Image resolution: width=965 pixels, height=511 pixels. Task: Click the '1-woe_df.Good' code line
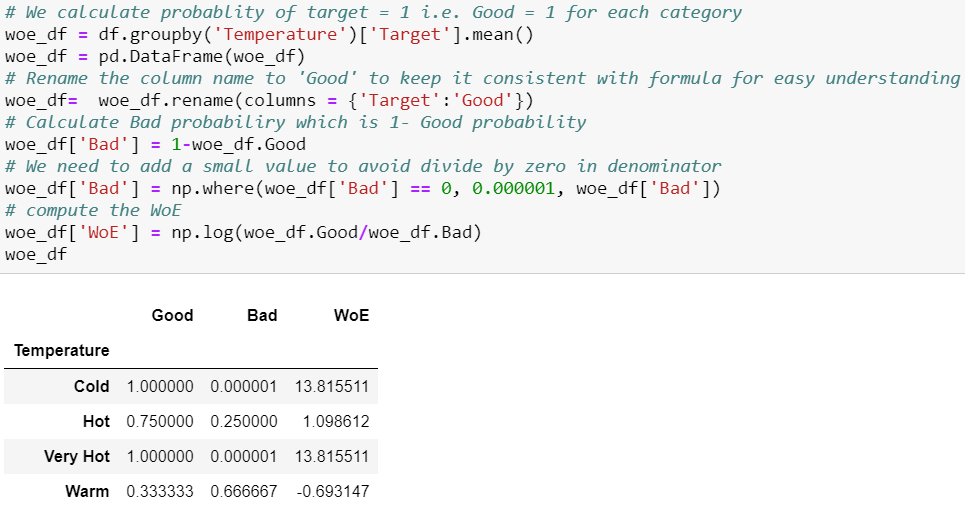click(x=155, y=145)
